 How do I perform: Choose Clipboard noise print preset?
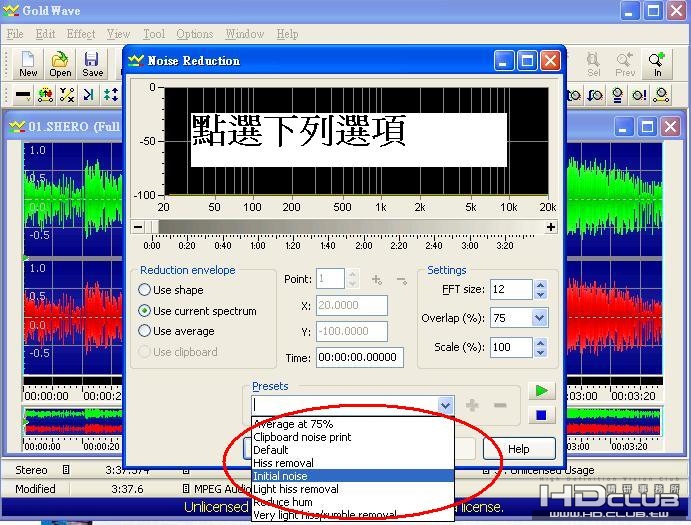pyautogui.click(x=353, y=437)
